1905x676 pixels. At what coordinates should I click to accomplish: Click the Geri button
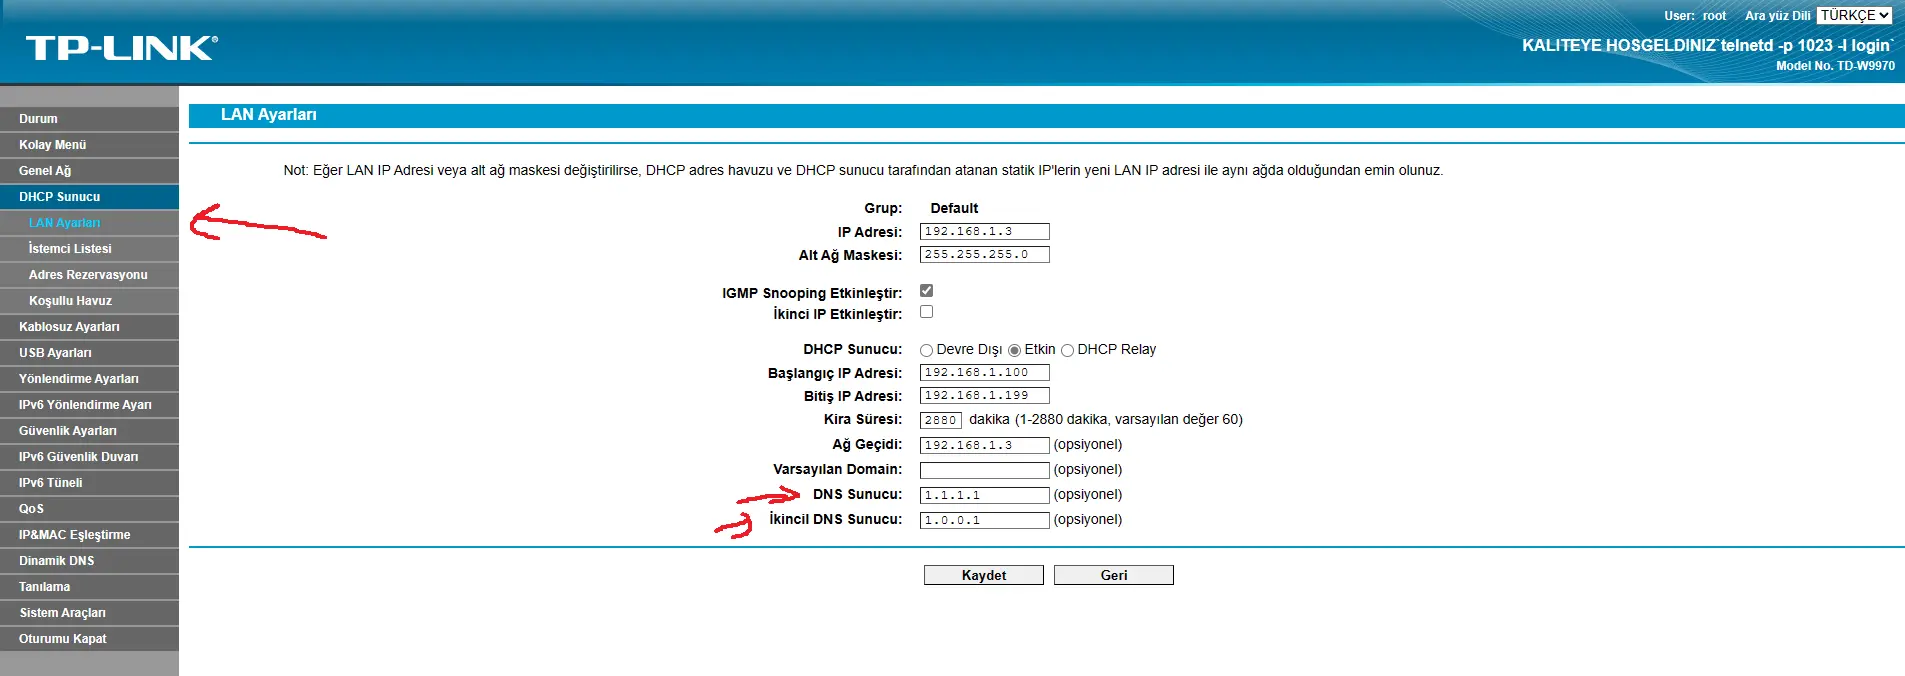coord(1114,575)
